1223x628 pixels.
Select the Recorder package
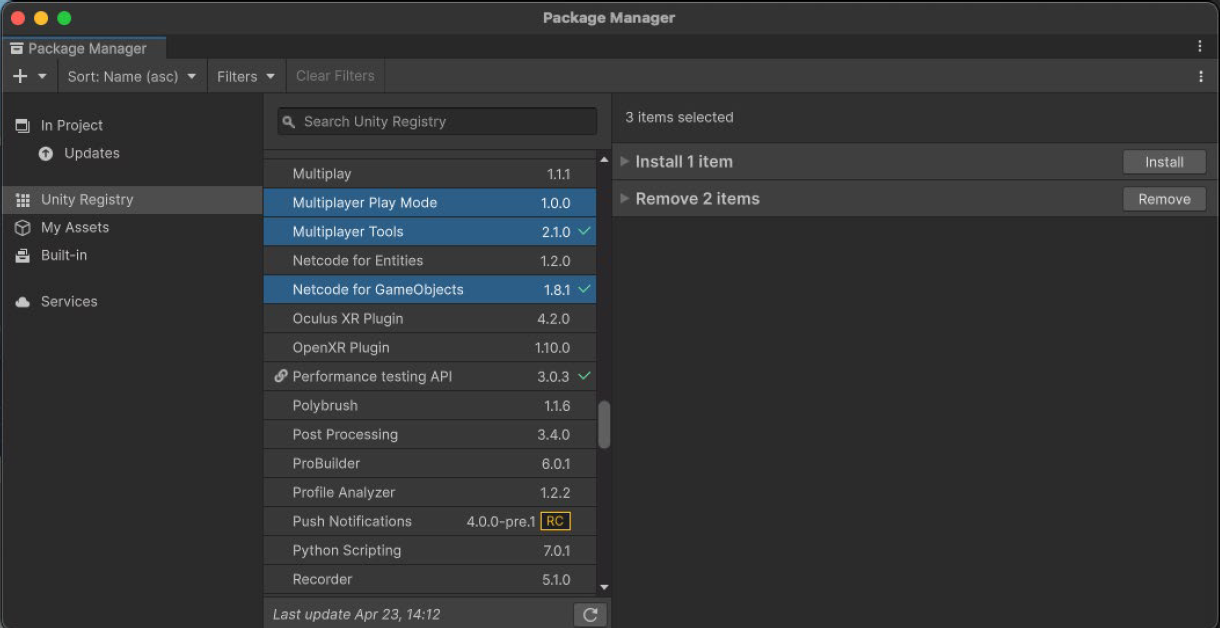point(430,580)
